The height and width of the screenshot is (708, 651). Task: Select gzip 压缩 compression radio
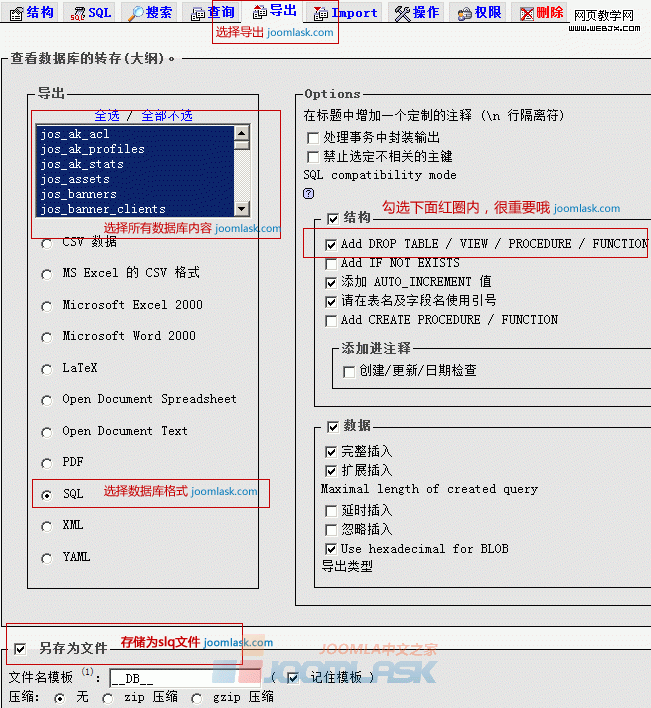196,699
